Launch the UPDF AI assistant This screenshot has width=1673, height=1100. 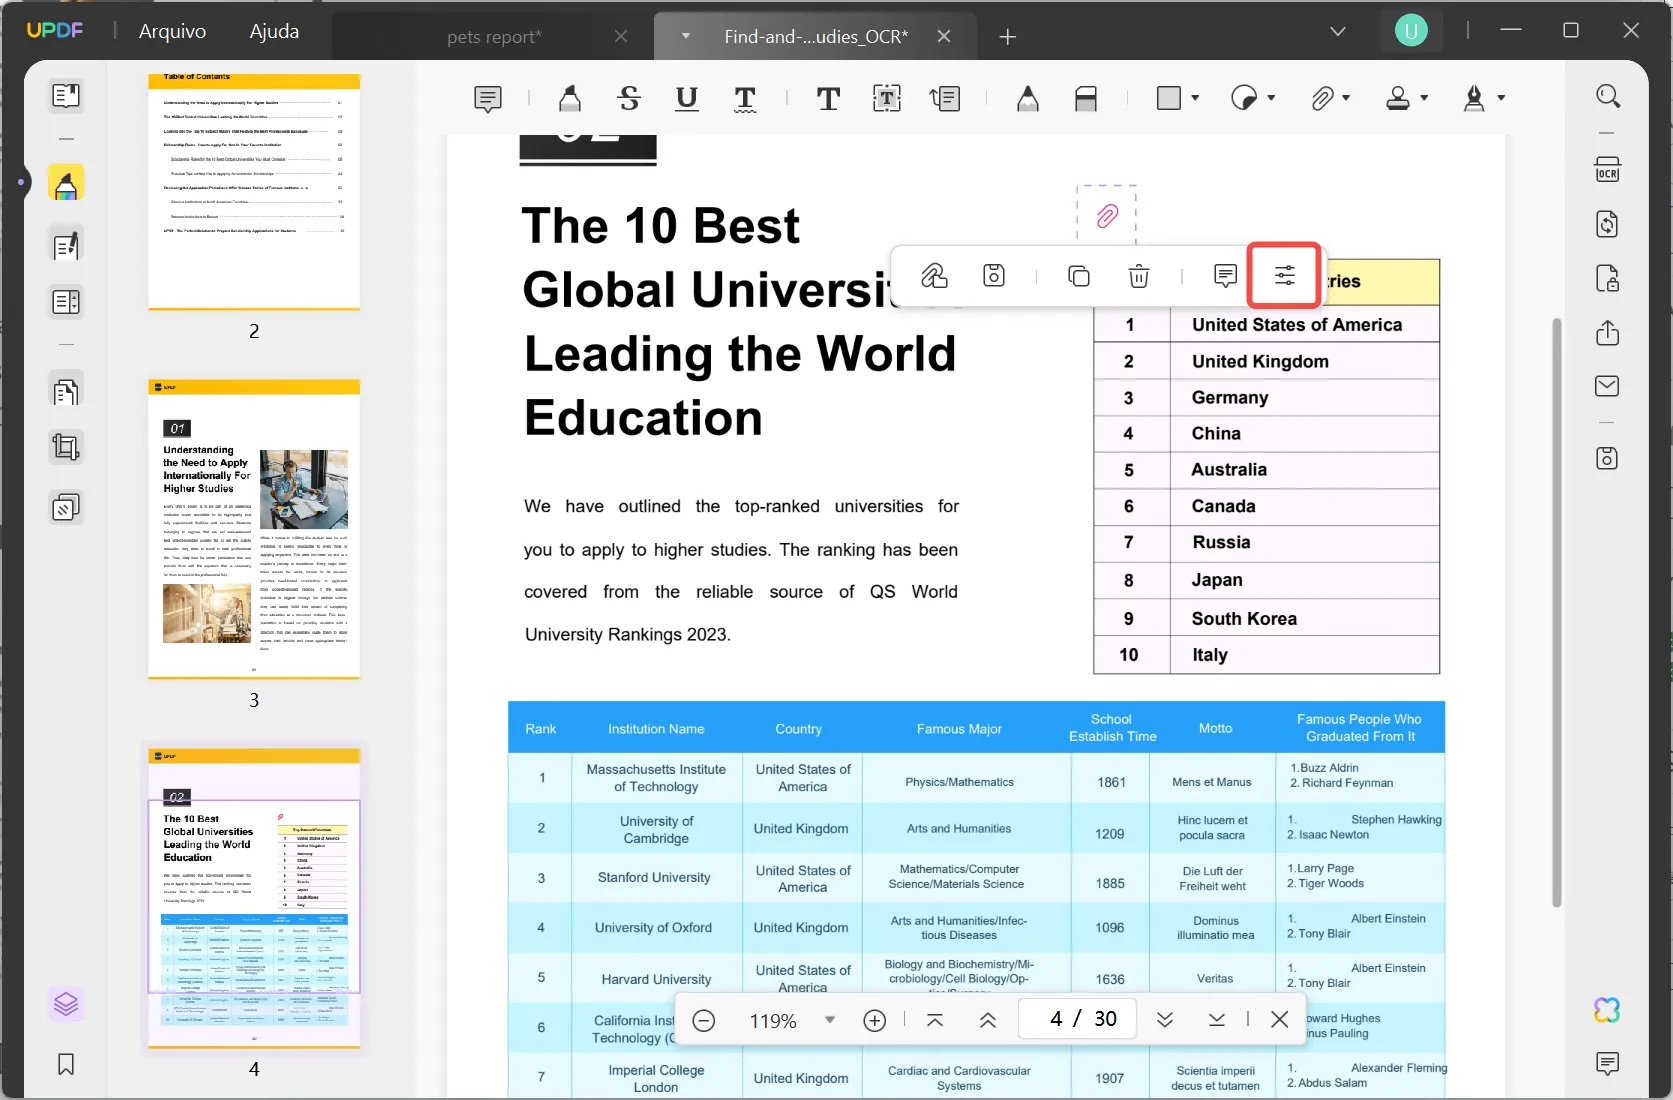pyautogui.click(x=1607, y=1010)
